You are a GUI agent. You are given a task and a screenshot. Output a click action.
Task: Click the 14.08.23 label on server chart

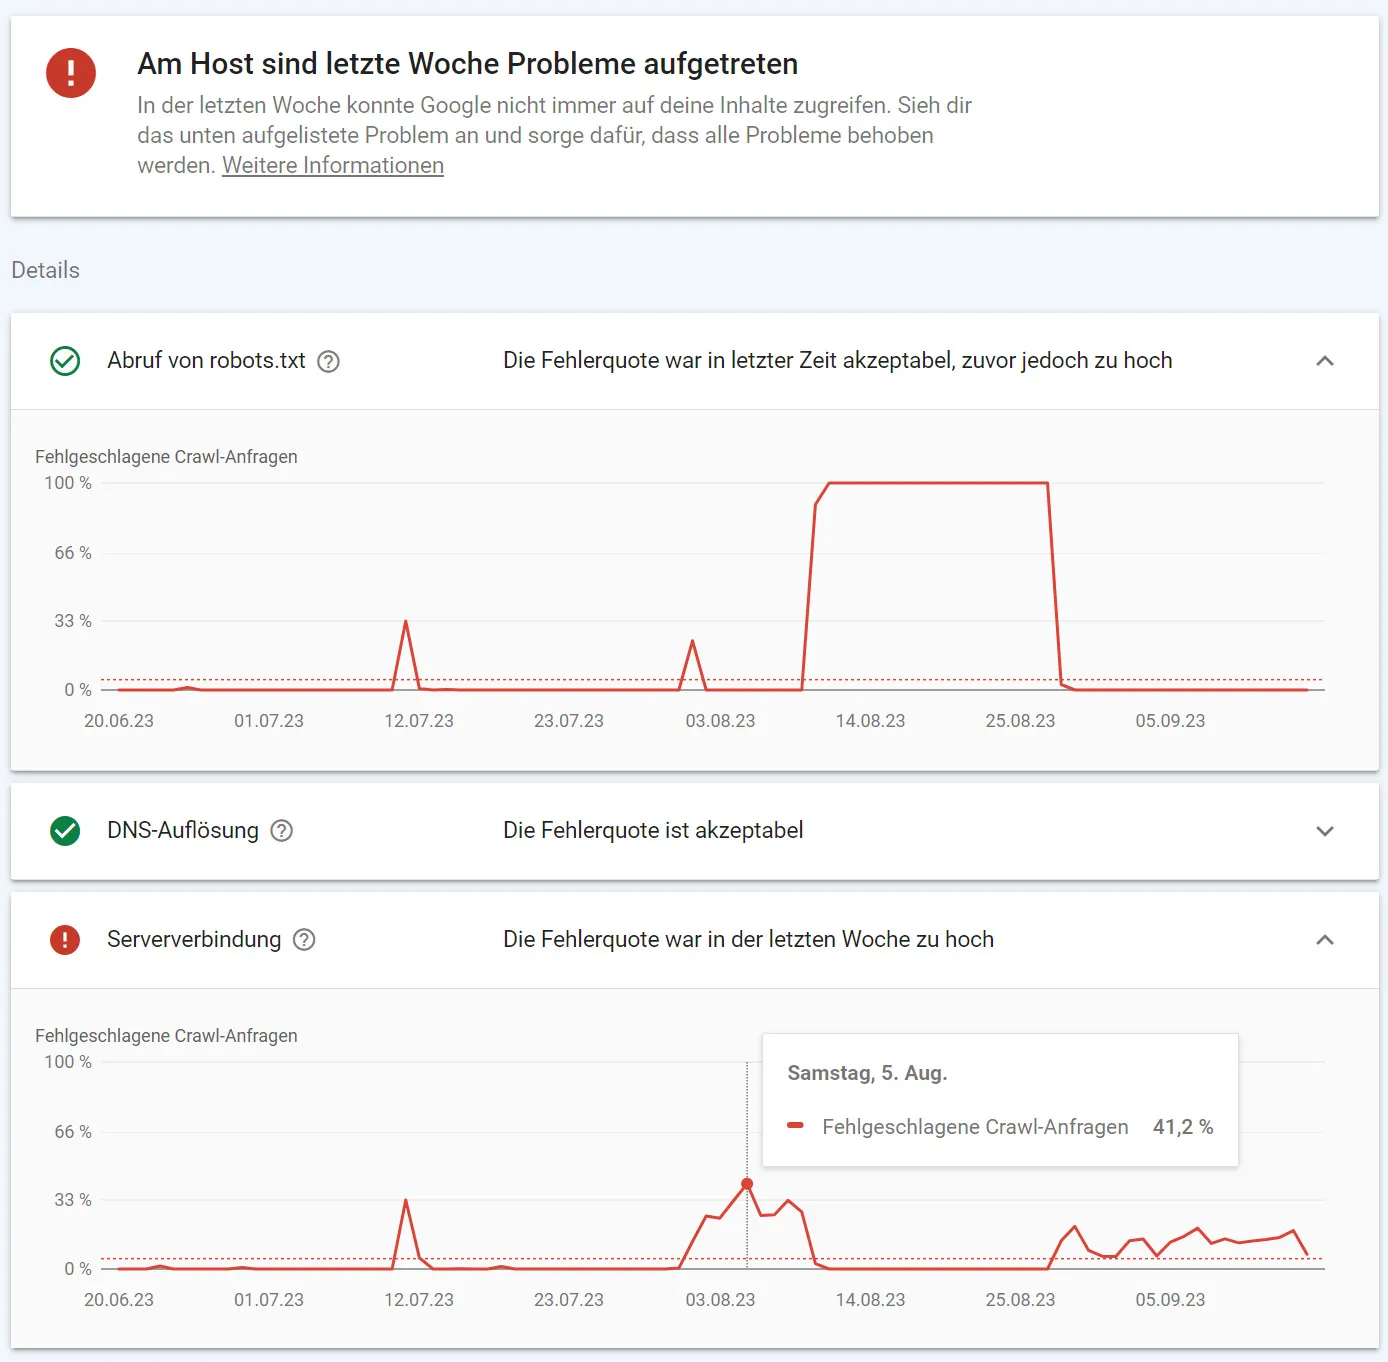[x=870, y=1300]
